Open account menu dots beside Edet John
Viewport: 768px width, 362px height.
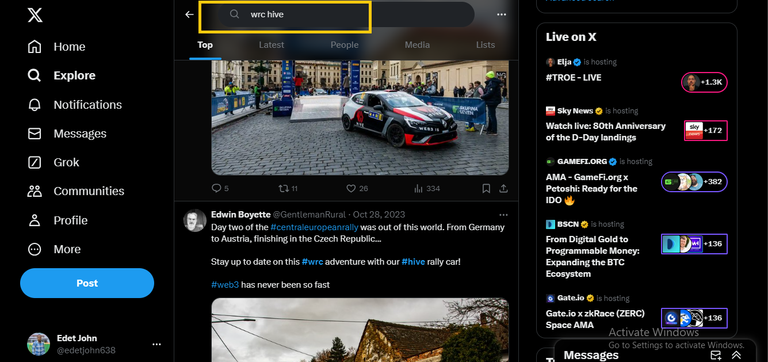[x=157, y=344]
